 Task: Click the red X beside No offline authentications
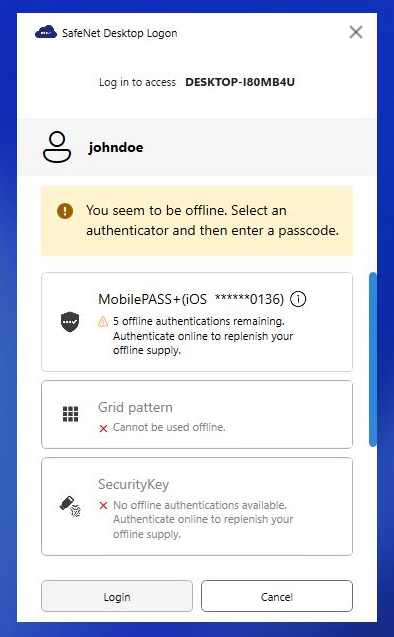[103, 505]
